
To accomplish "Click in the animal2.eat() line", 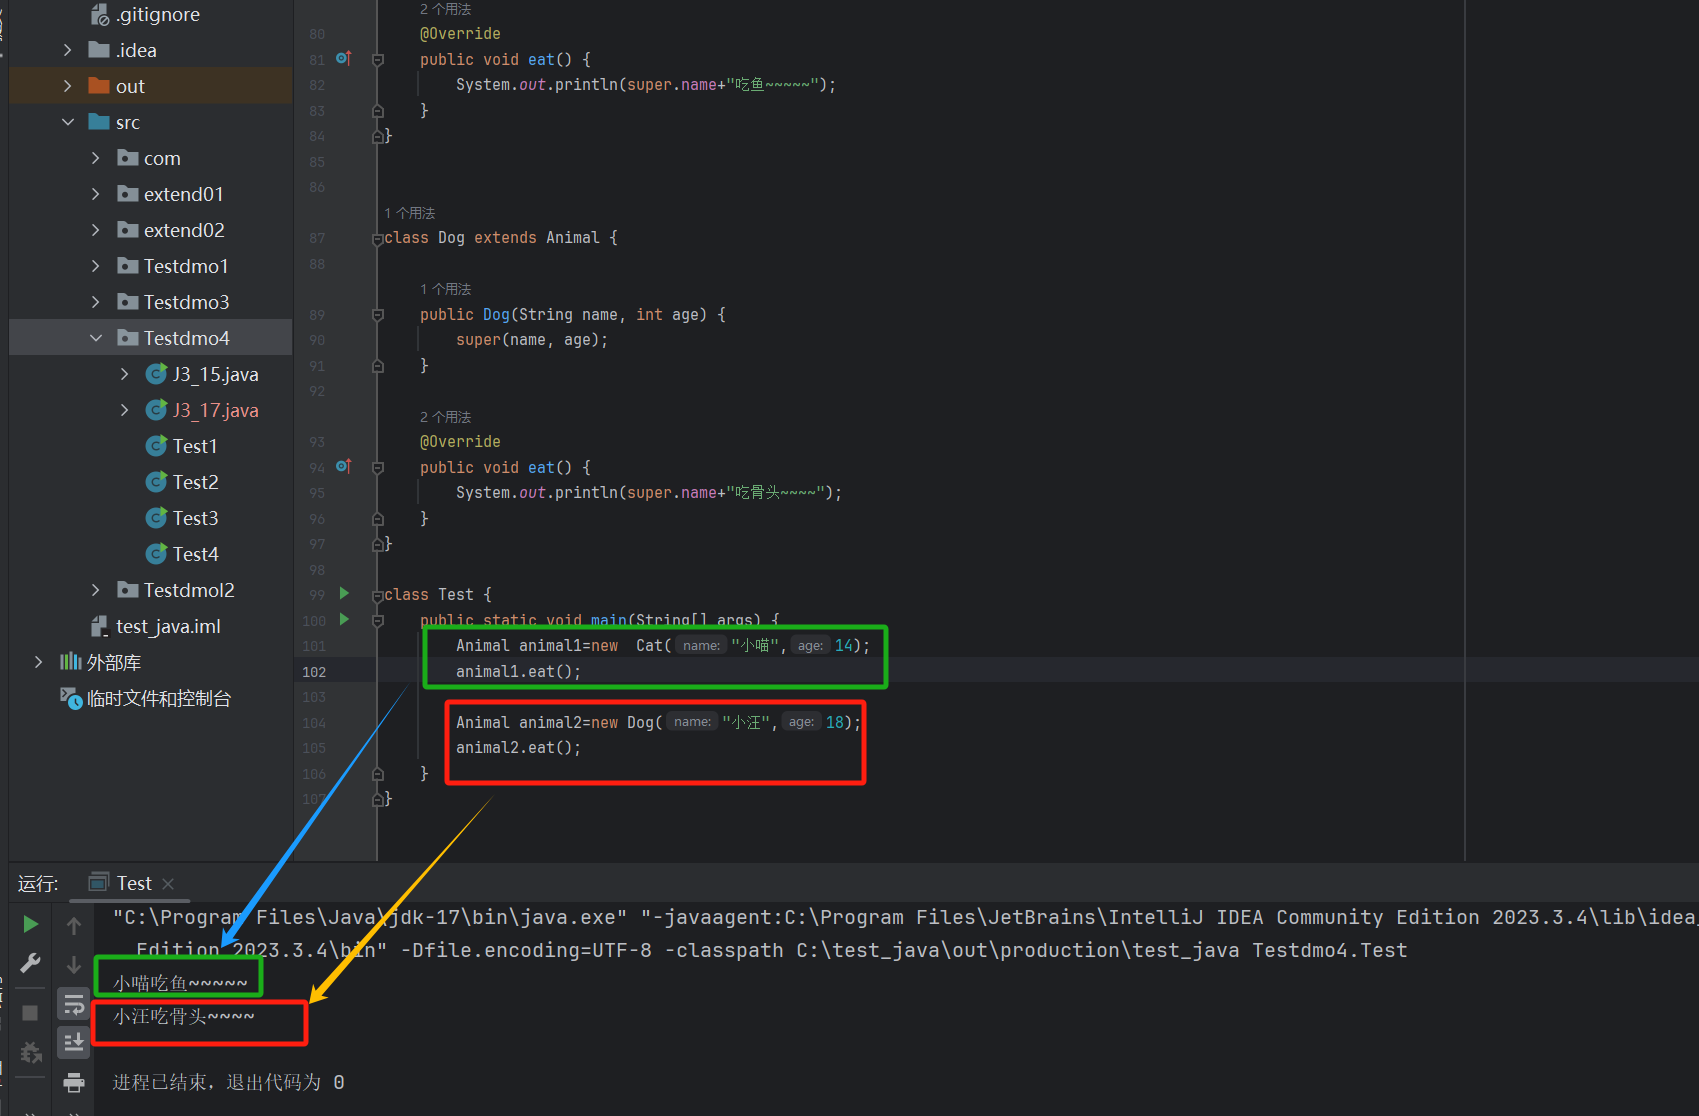I will 518,748.
